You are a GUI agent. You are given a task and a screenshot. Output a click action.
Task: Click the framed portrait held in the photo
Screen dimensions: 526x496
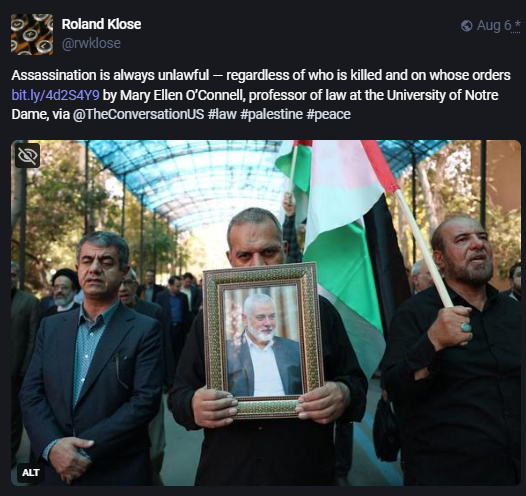[264, 340]
